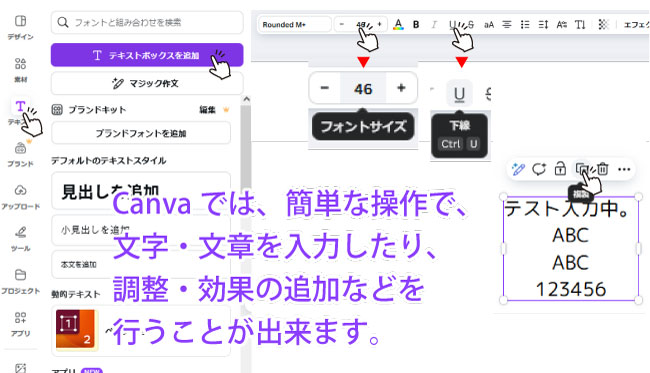Viewport: 650px width, 373px height.
Task: Click the font search input field
Action: pyautogui.click(x=147, y=22)
